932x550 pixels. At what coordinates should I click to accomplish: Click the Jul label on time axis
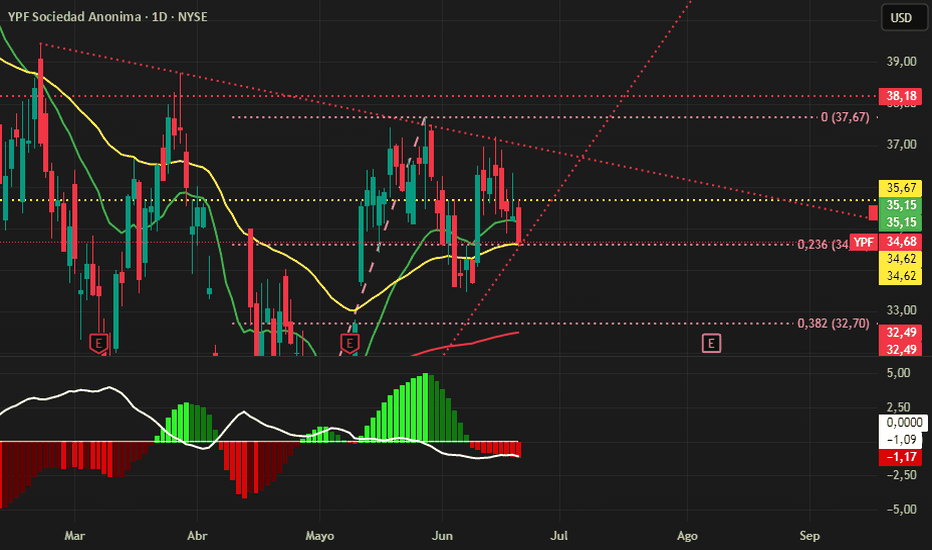pyautogui.click(x=559, y=536)
